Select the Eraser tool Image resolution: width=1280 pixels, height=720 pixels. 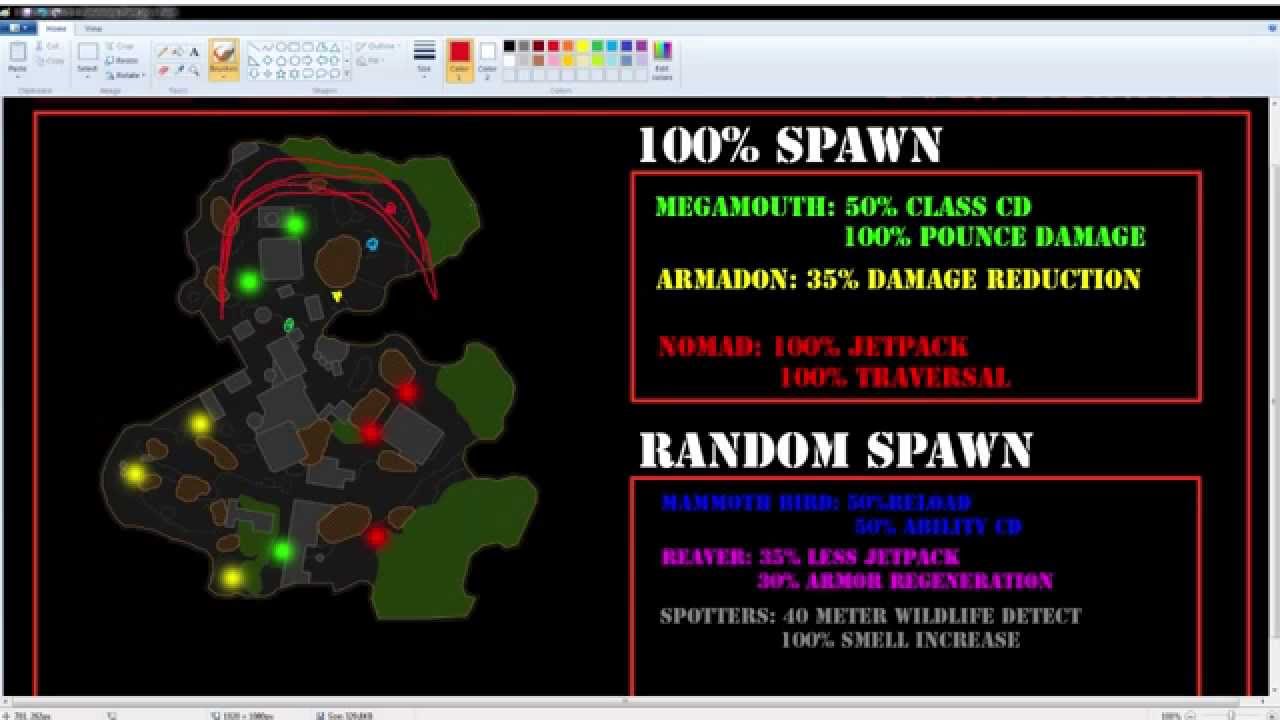162,70
